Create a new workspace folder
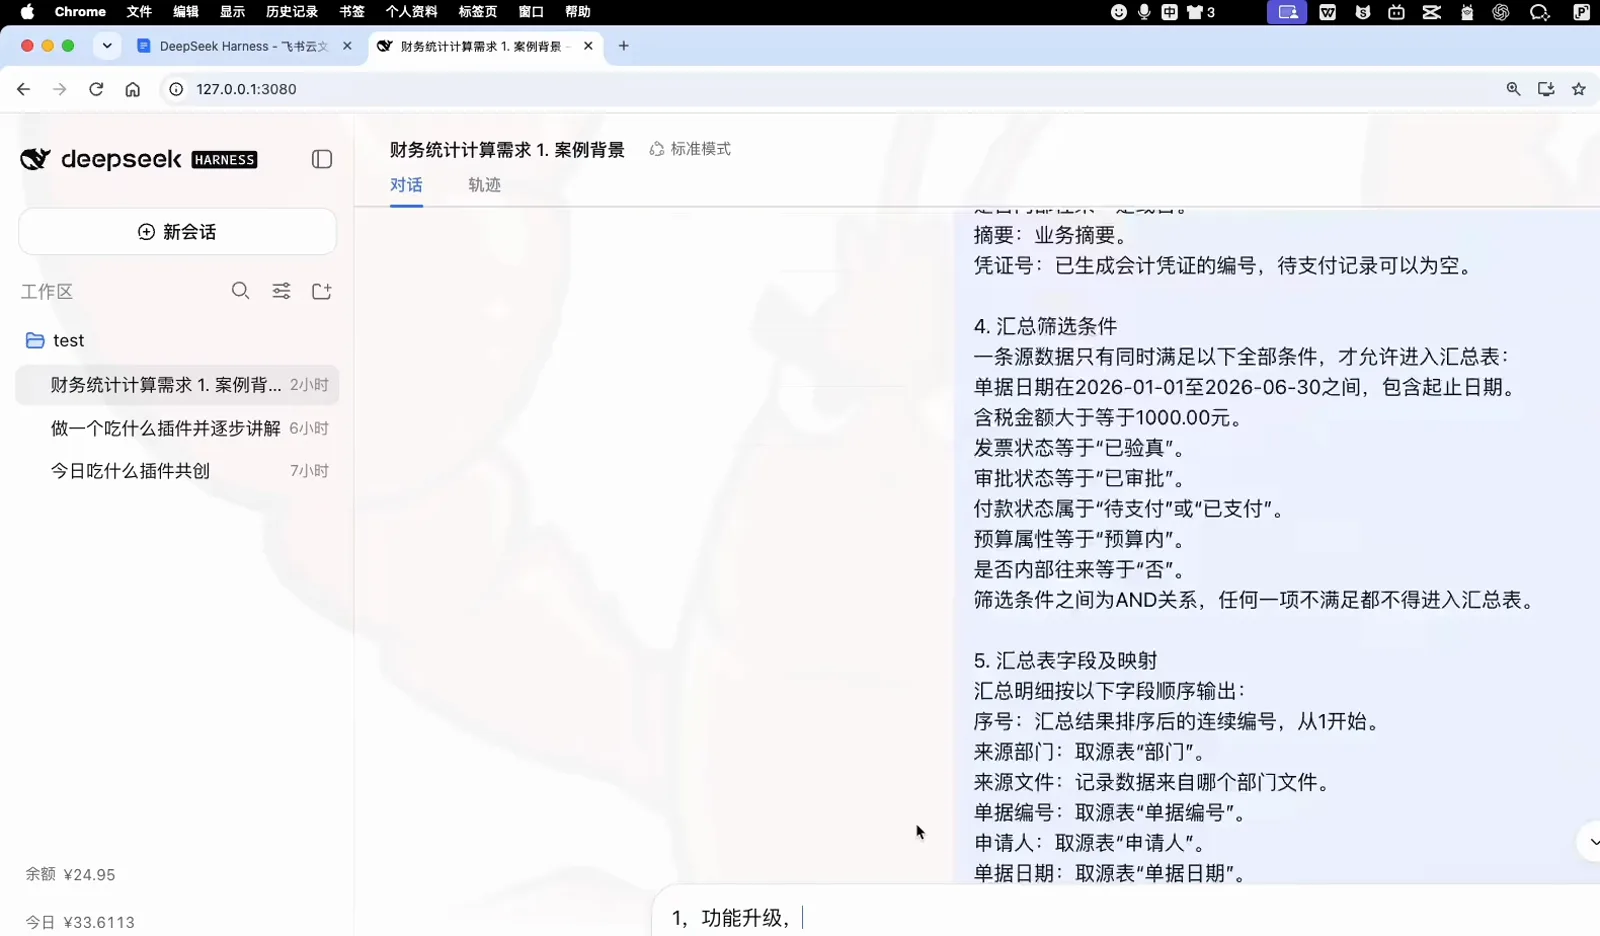1600x936 pixels. (x=322, y=291)
